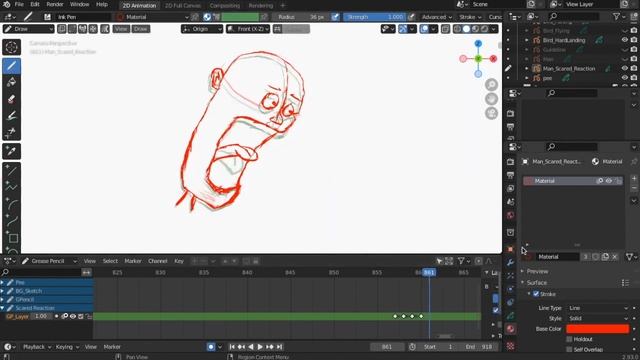Open the Line Type dropdown
Screen dimensions: 640x360
click(x=598, y=308)
